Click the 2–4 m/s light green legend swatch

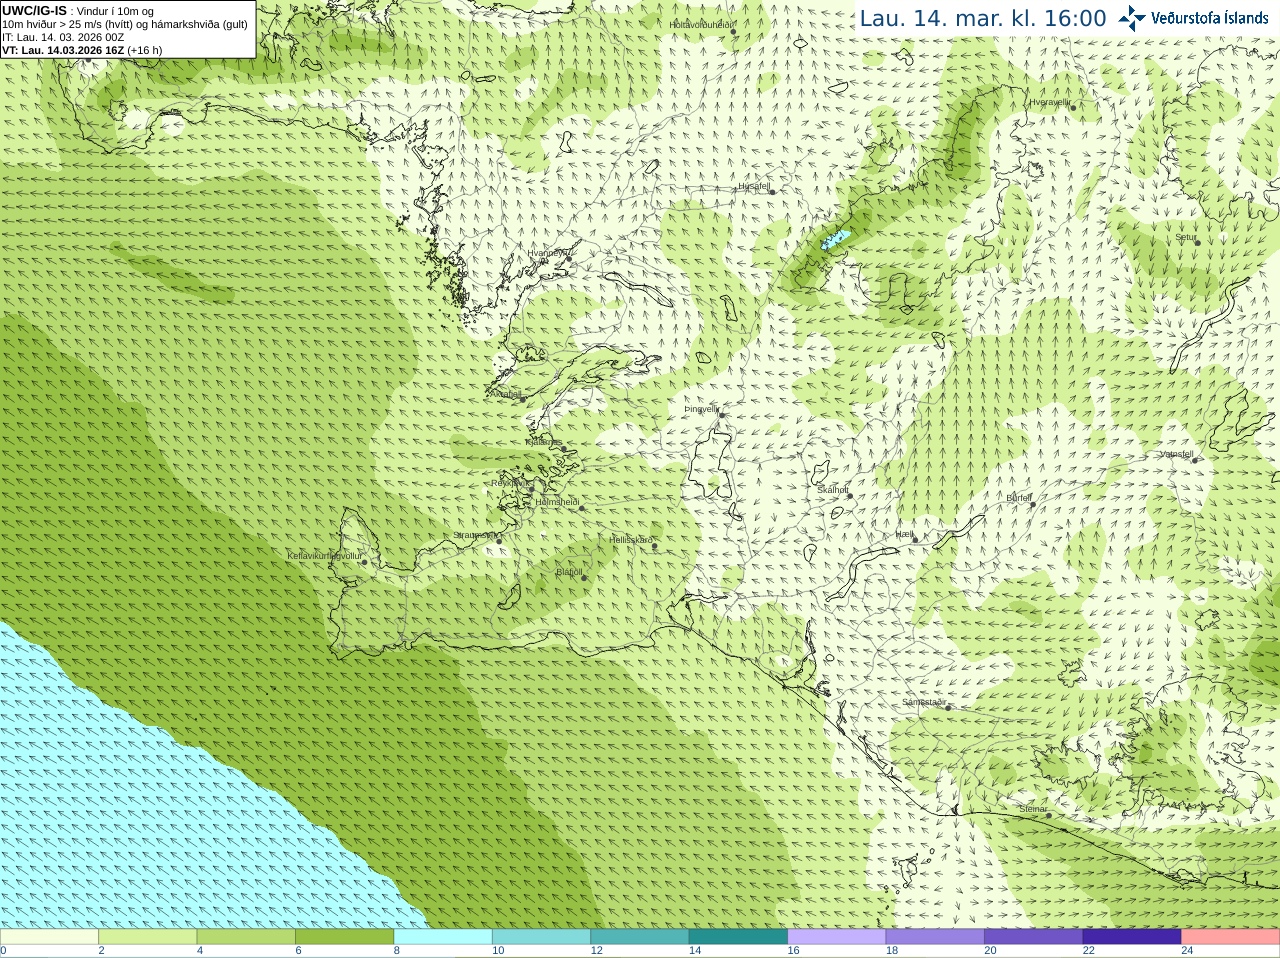coord(148,937)
